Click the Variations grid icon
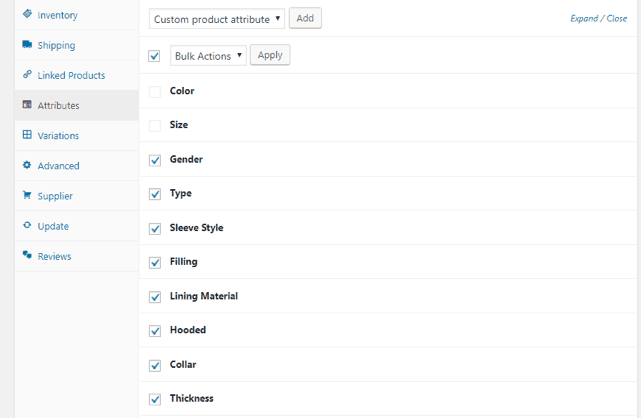 [x=27, y=135]
